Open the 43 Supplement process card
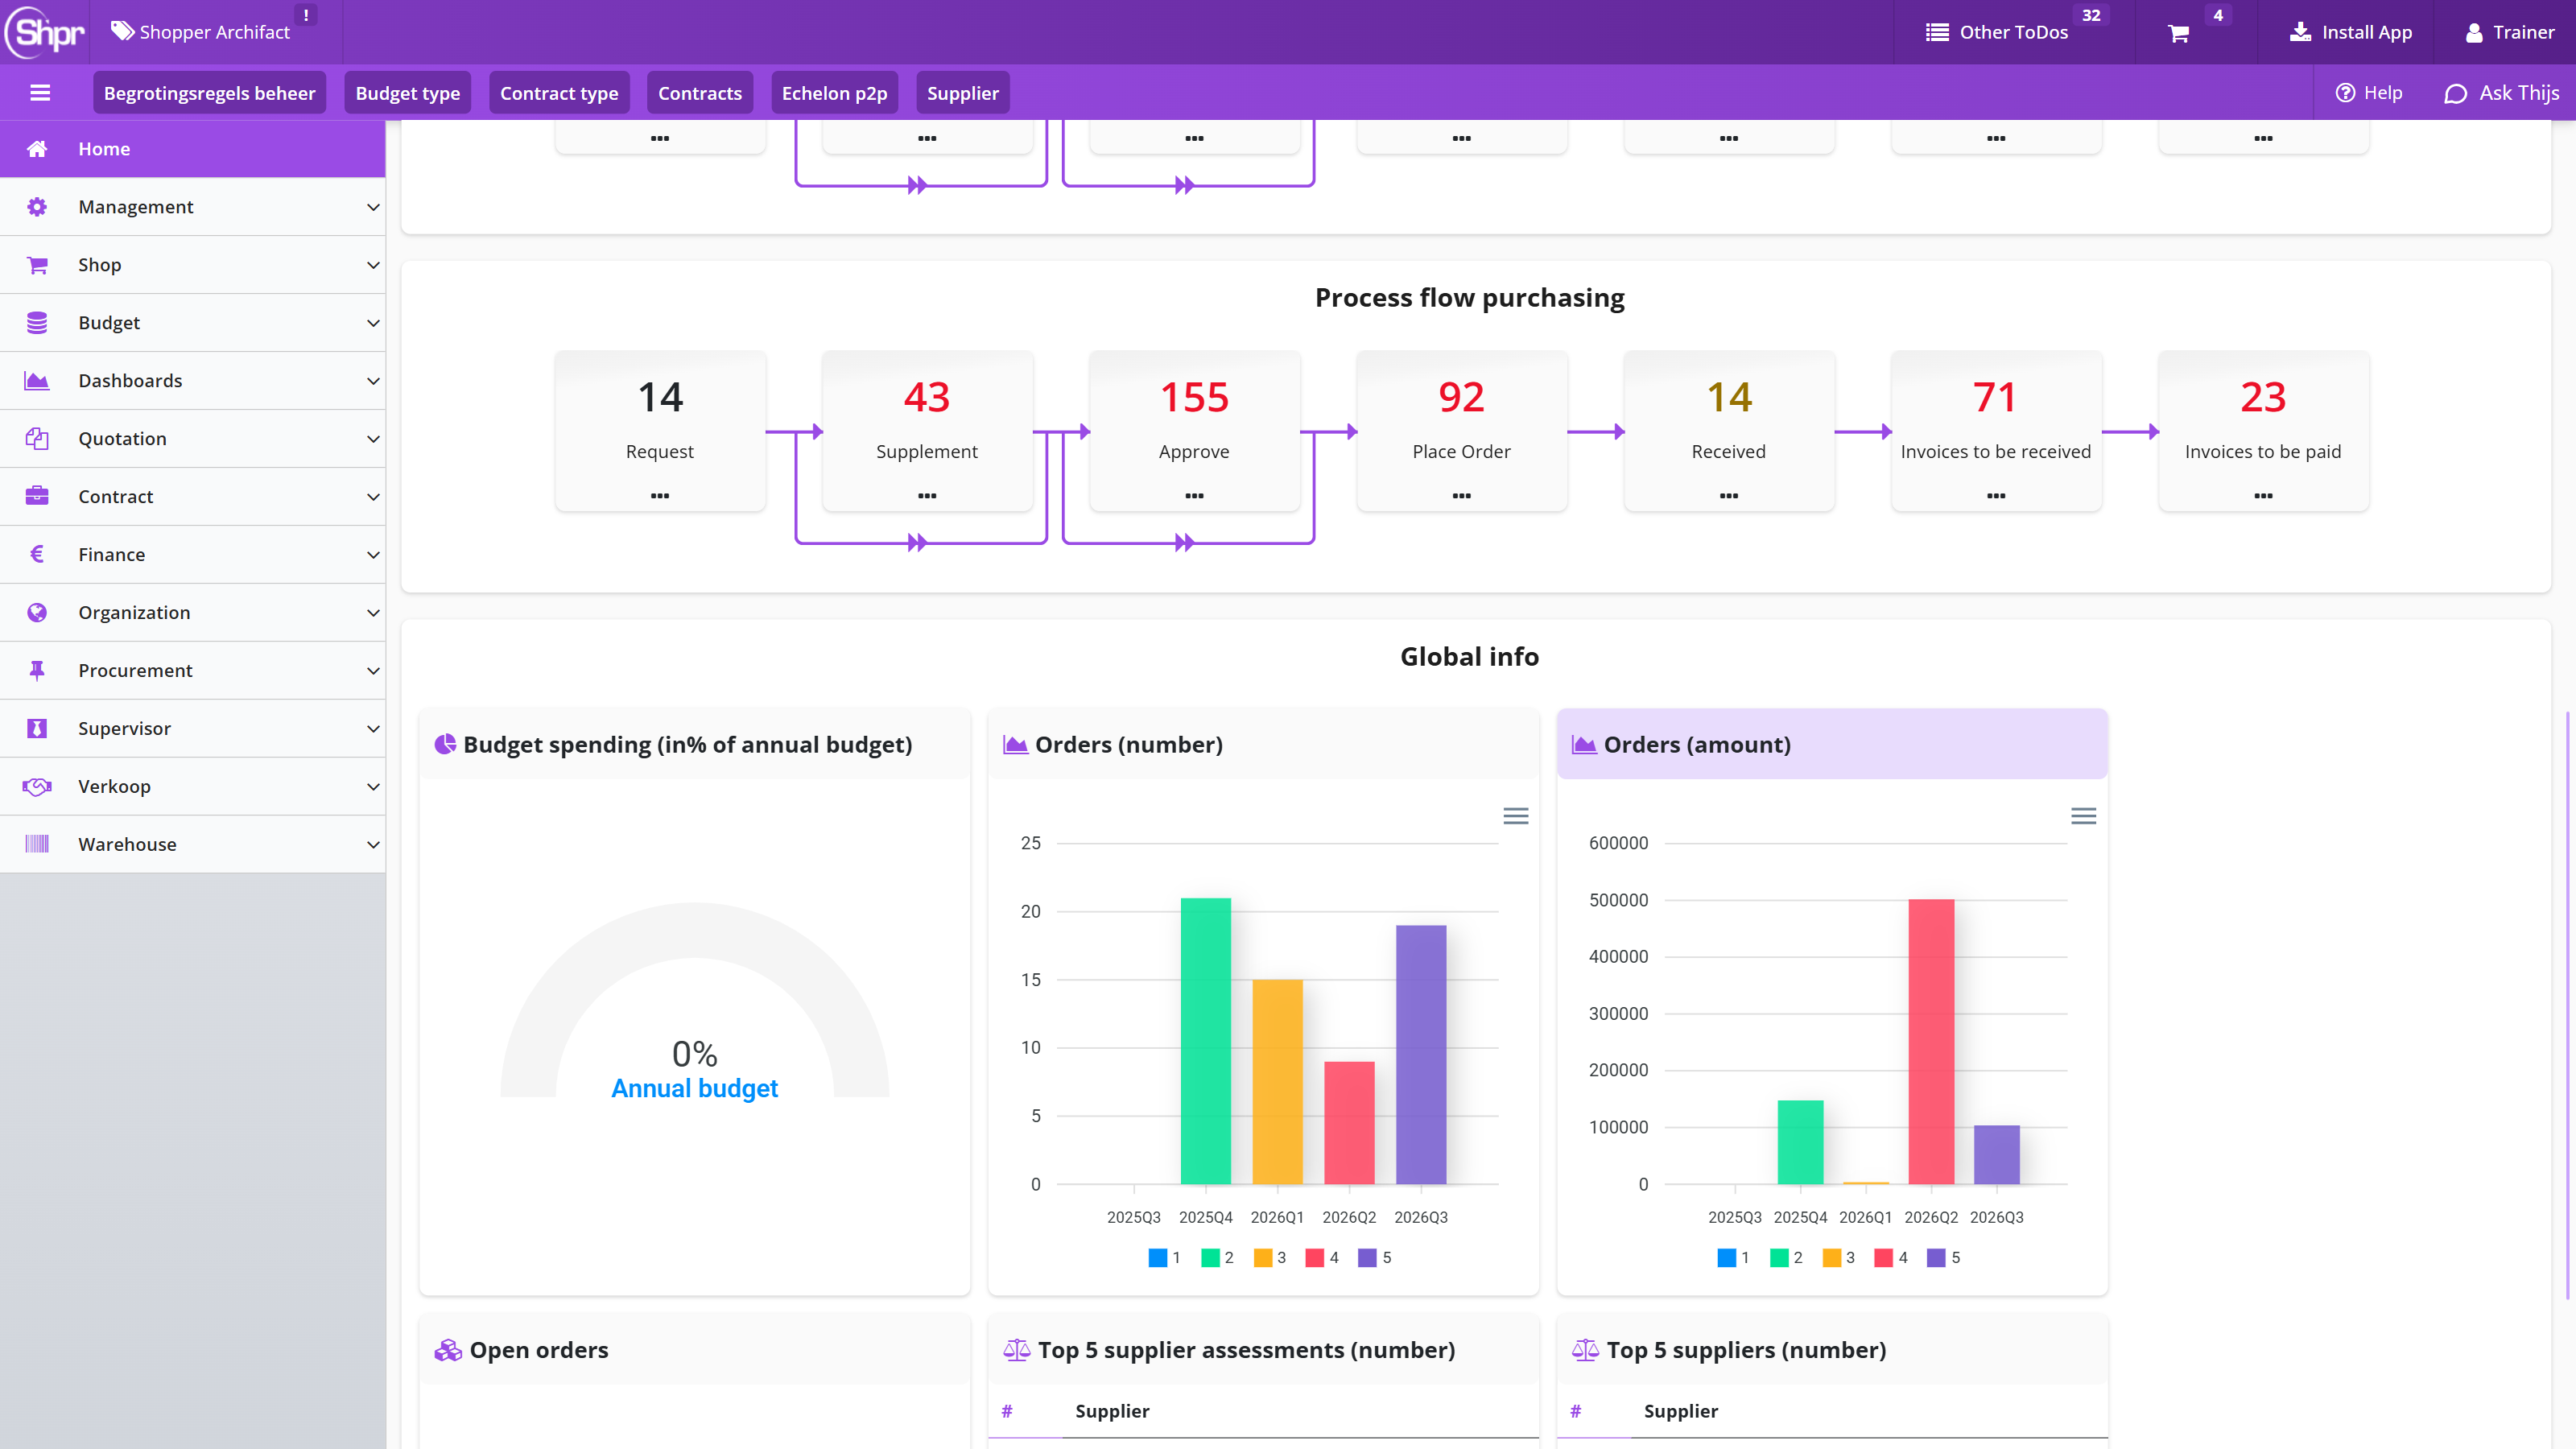This screenshot has width=2576, height=1449. (927, 431)
